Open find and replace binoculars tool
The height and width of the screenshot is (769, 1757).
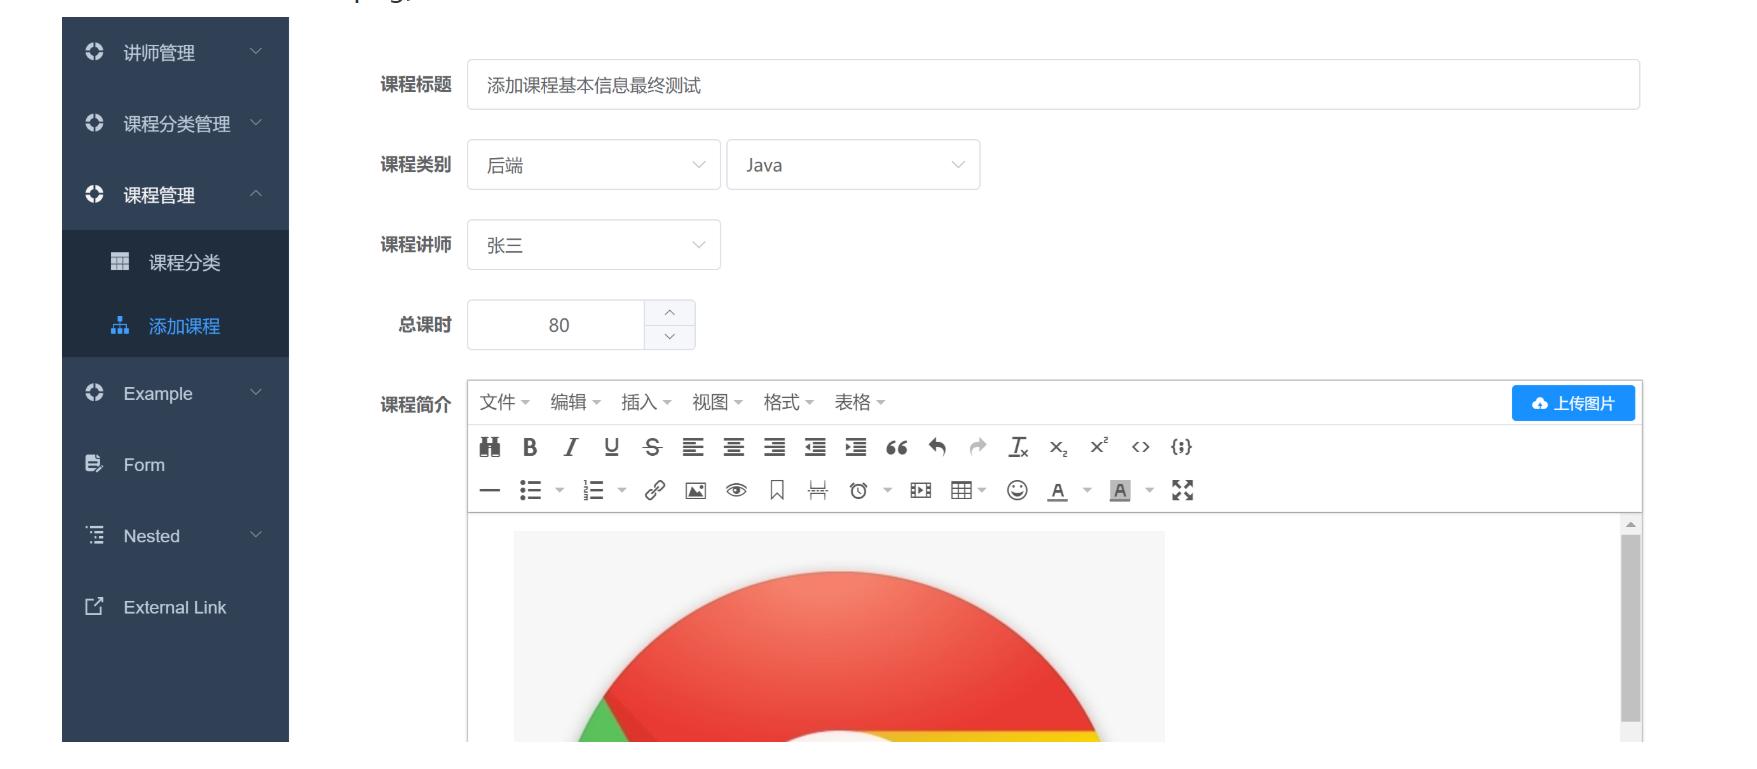click(x=490, y=447)
